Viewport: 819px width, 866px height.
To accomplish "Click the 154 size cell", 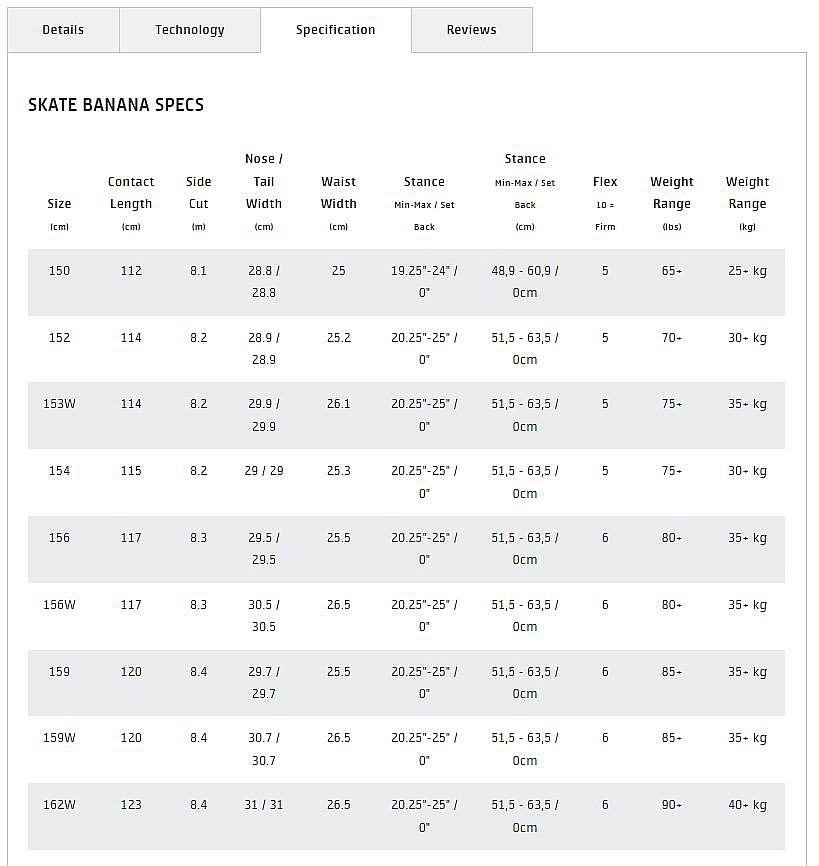I will tap(60, 471).
